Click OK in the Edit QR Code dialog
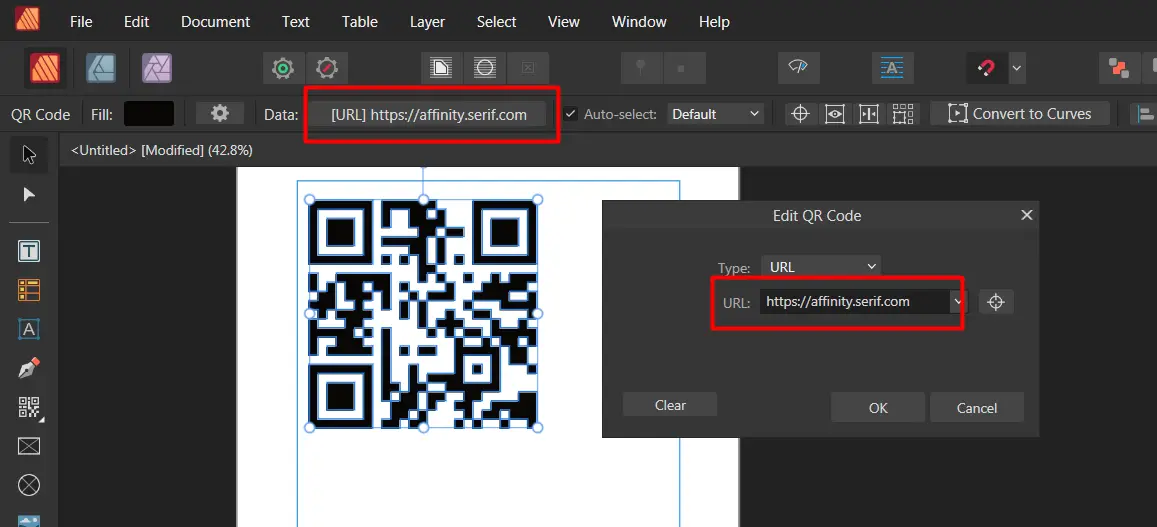1157x527 pixels. tap(877, 407)
